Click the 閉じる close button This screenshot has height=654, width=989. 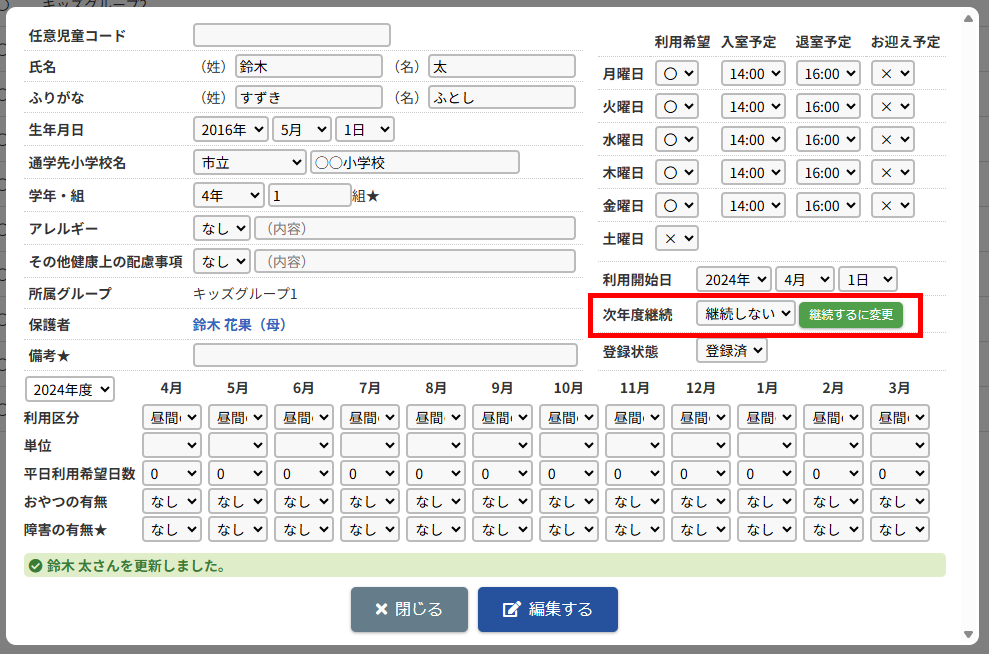pyautogui.click(x=409, y=609)
